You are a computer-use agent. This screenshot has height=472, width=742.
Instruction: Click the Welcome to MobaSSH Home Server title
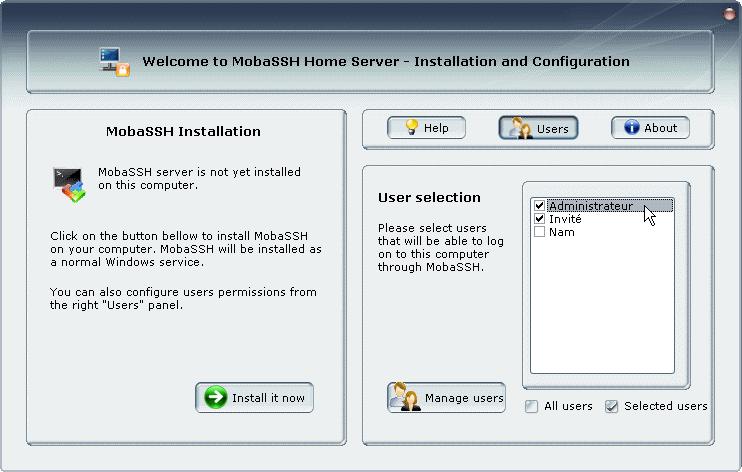tap(386, 62)
